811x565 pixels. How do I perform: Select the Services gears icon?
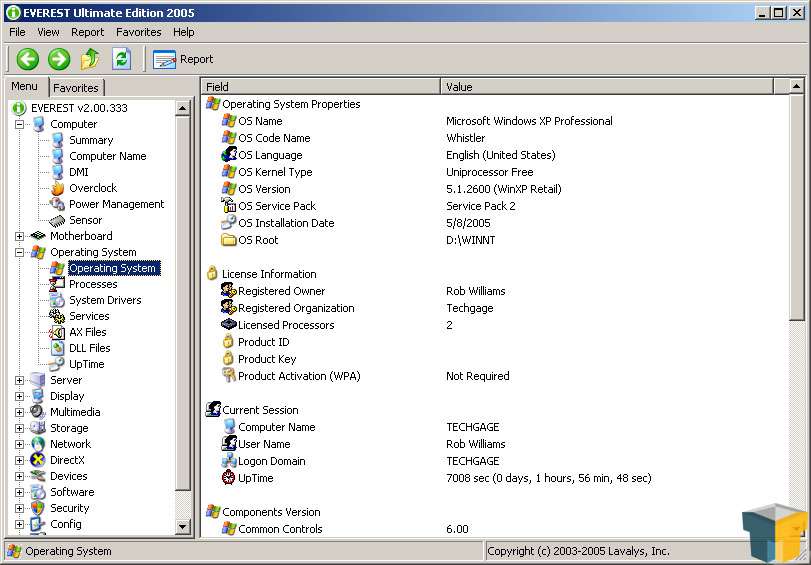(57, 316)
